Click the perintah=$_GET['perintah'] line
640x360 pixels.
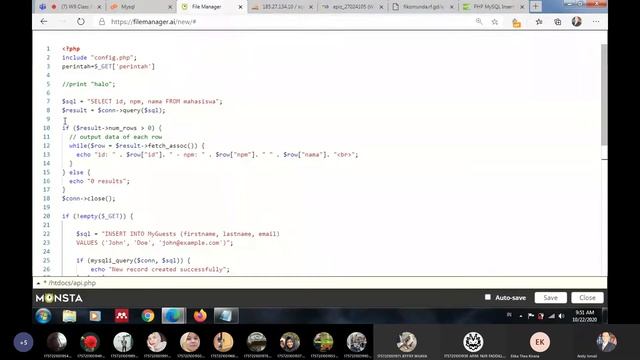point(108,66)
